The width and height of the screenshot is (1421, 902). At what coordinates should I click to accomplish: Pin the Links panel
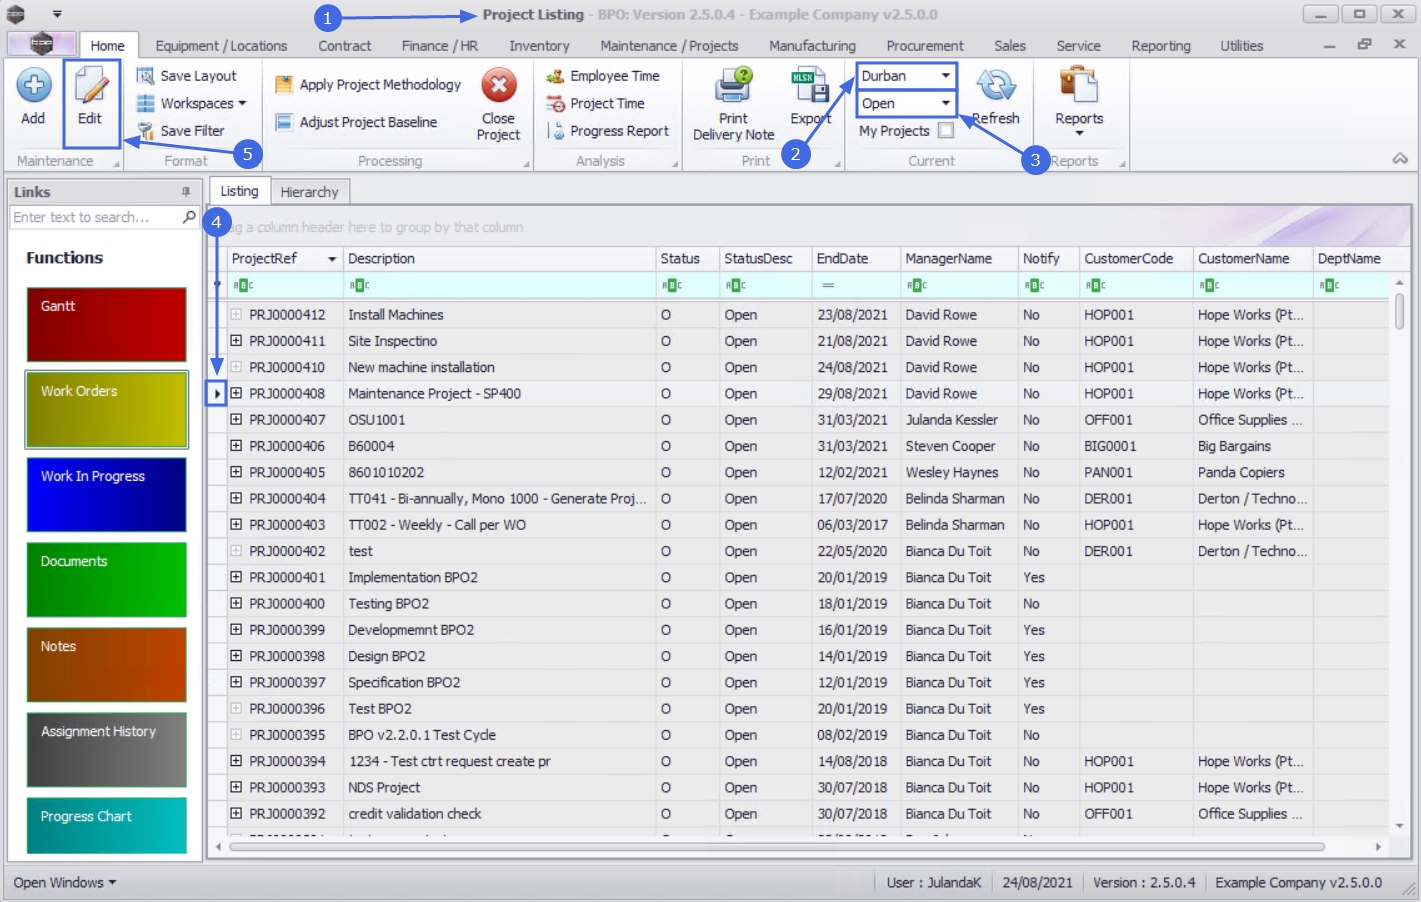186,192
